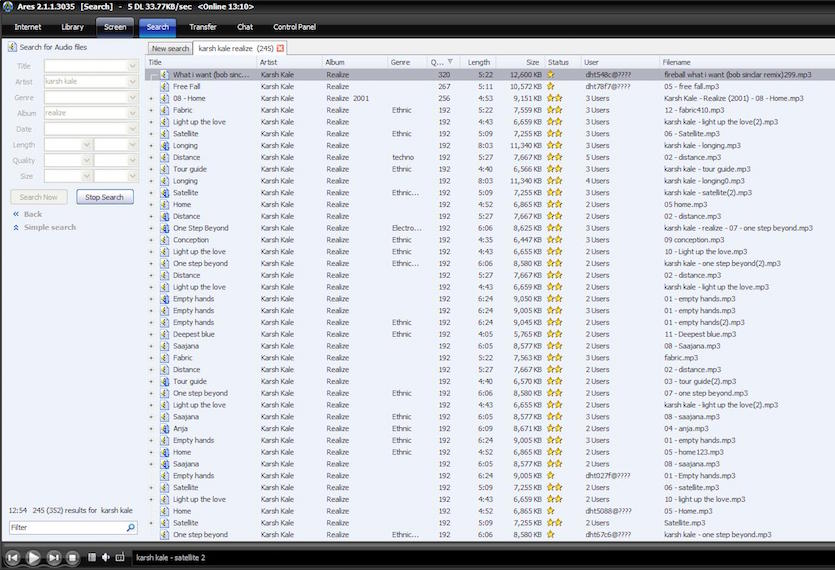Click the star rating of 'Free Fall' row
This screenshot has width=835, height=570.
(551, 86)
